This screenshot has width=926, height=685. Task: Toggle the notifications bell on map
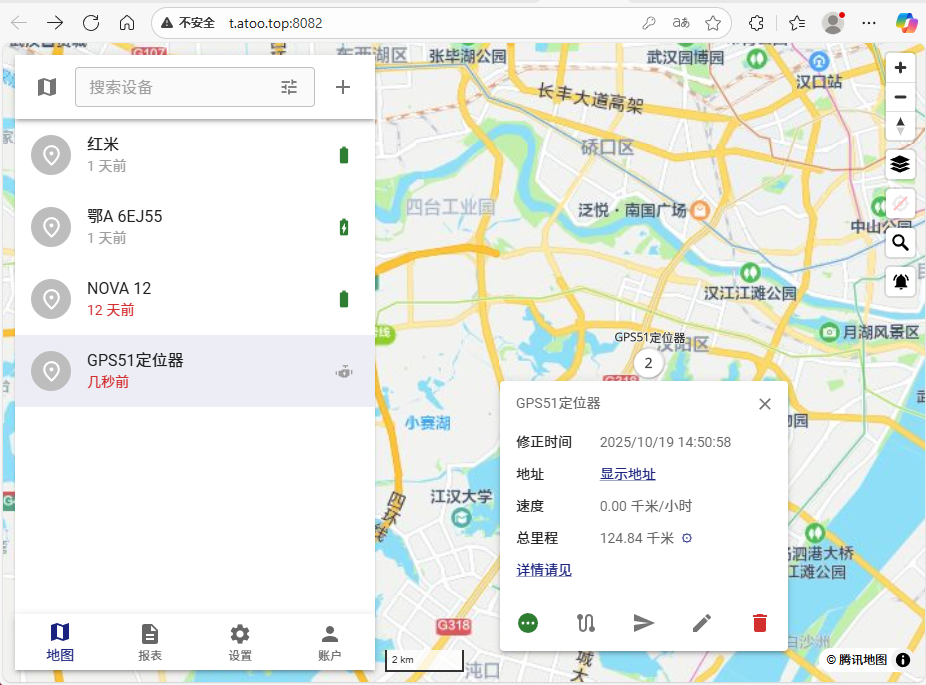900,281
